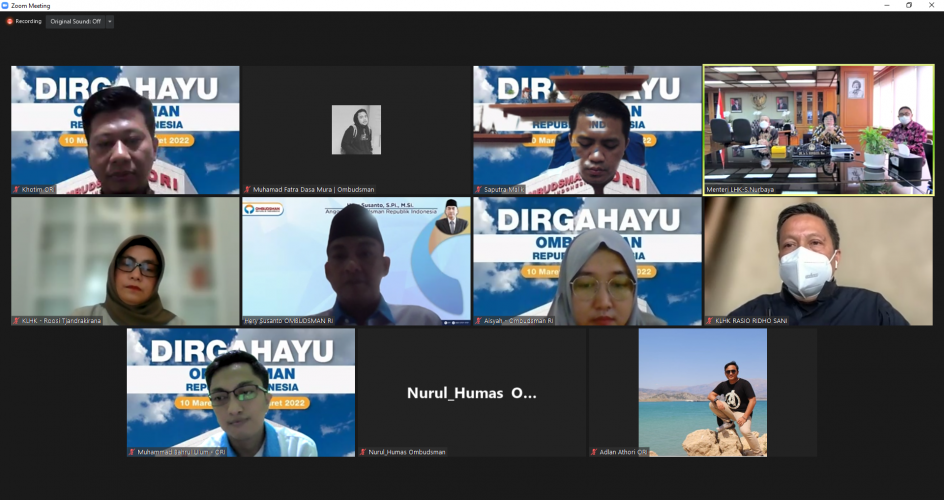Image resolution: width=944 pixels, height=500 pixels.
Task: Expand the Original Sound dropdown arrow
Action: click(x=109, y=21)
